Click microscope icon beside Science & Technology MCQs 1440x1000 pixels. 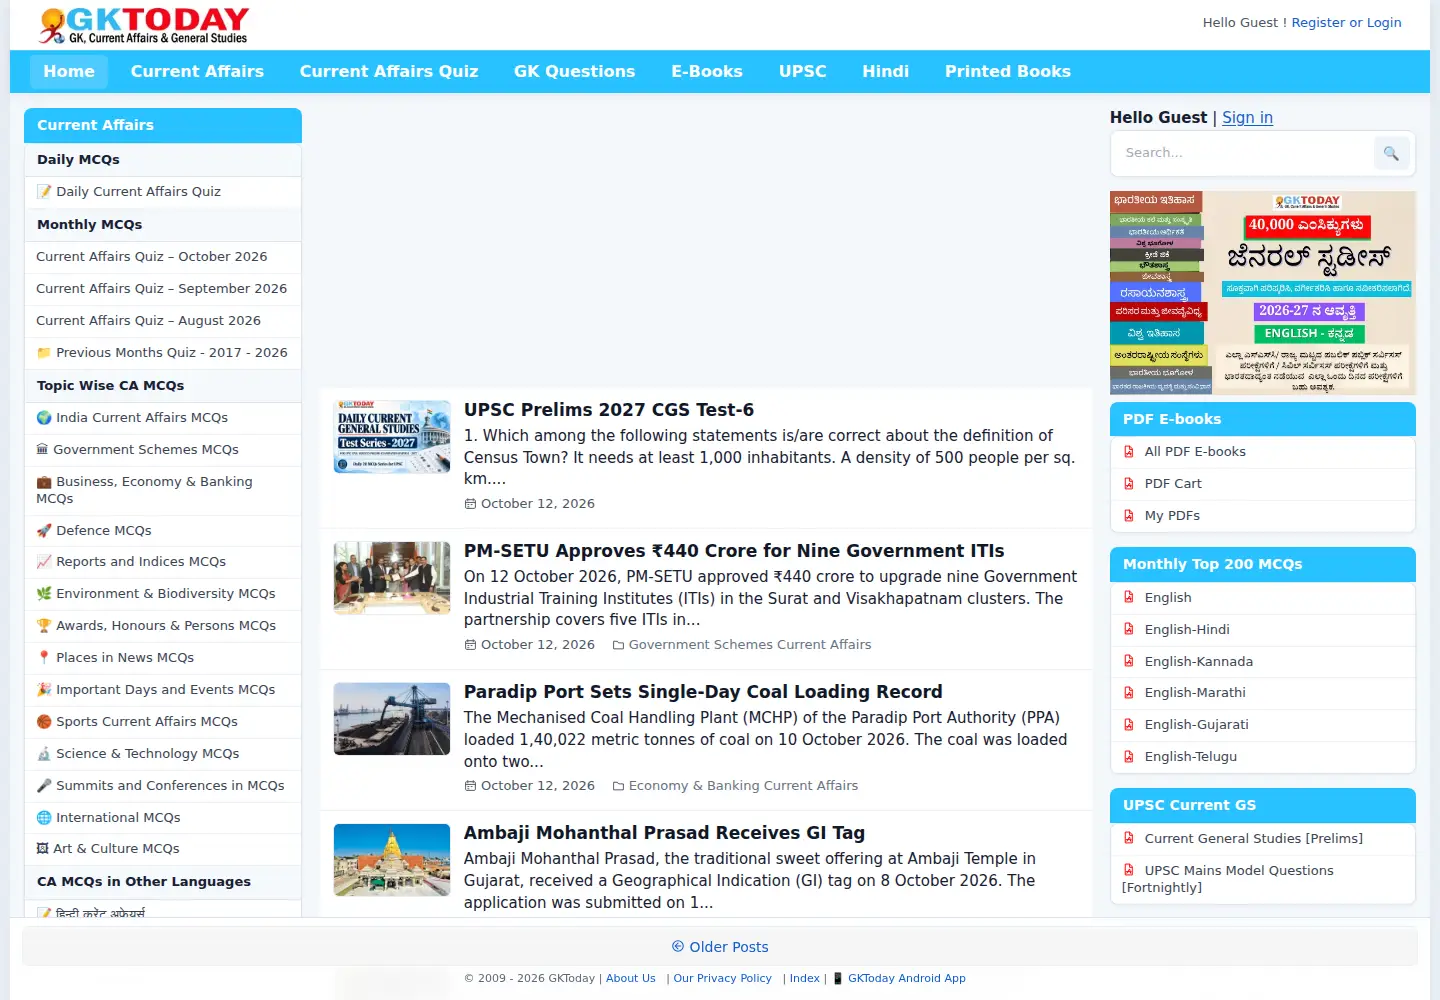pos(44,754)
